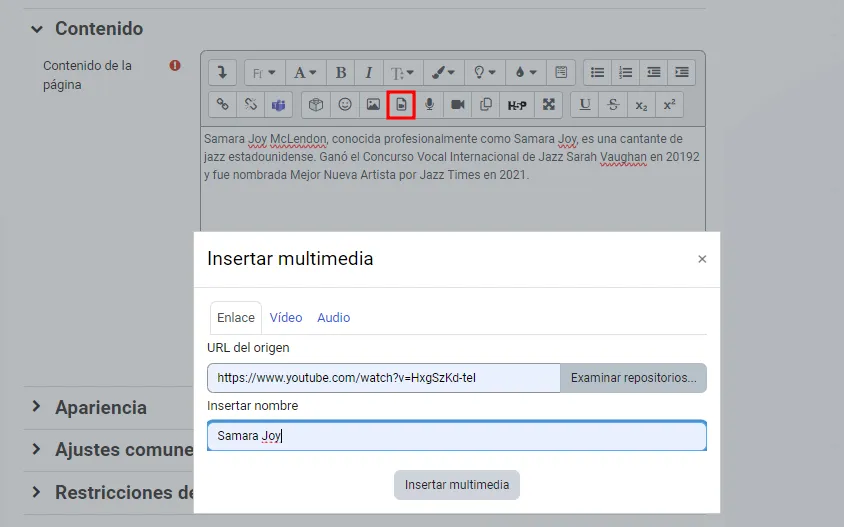Toggle bold text formatting
This screenshot has width=844, height=527.
coord(341,72)
